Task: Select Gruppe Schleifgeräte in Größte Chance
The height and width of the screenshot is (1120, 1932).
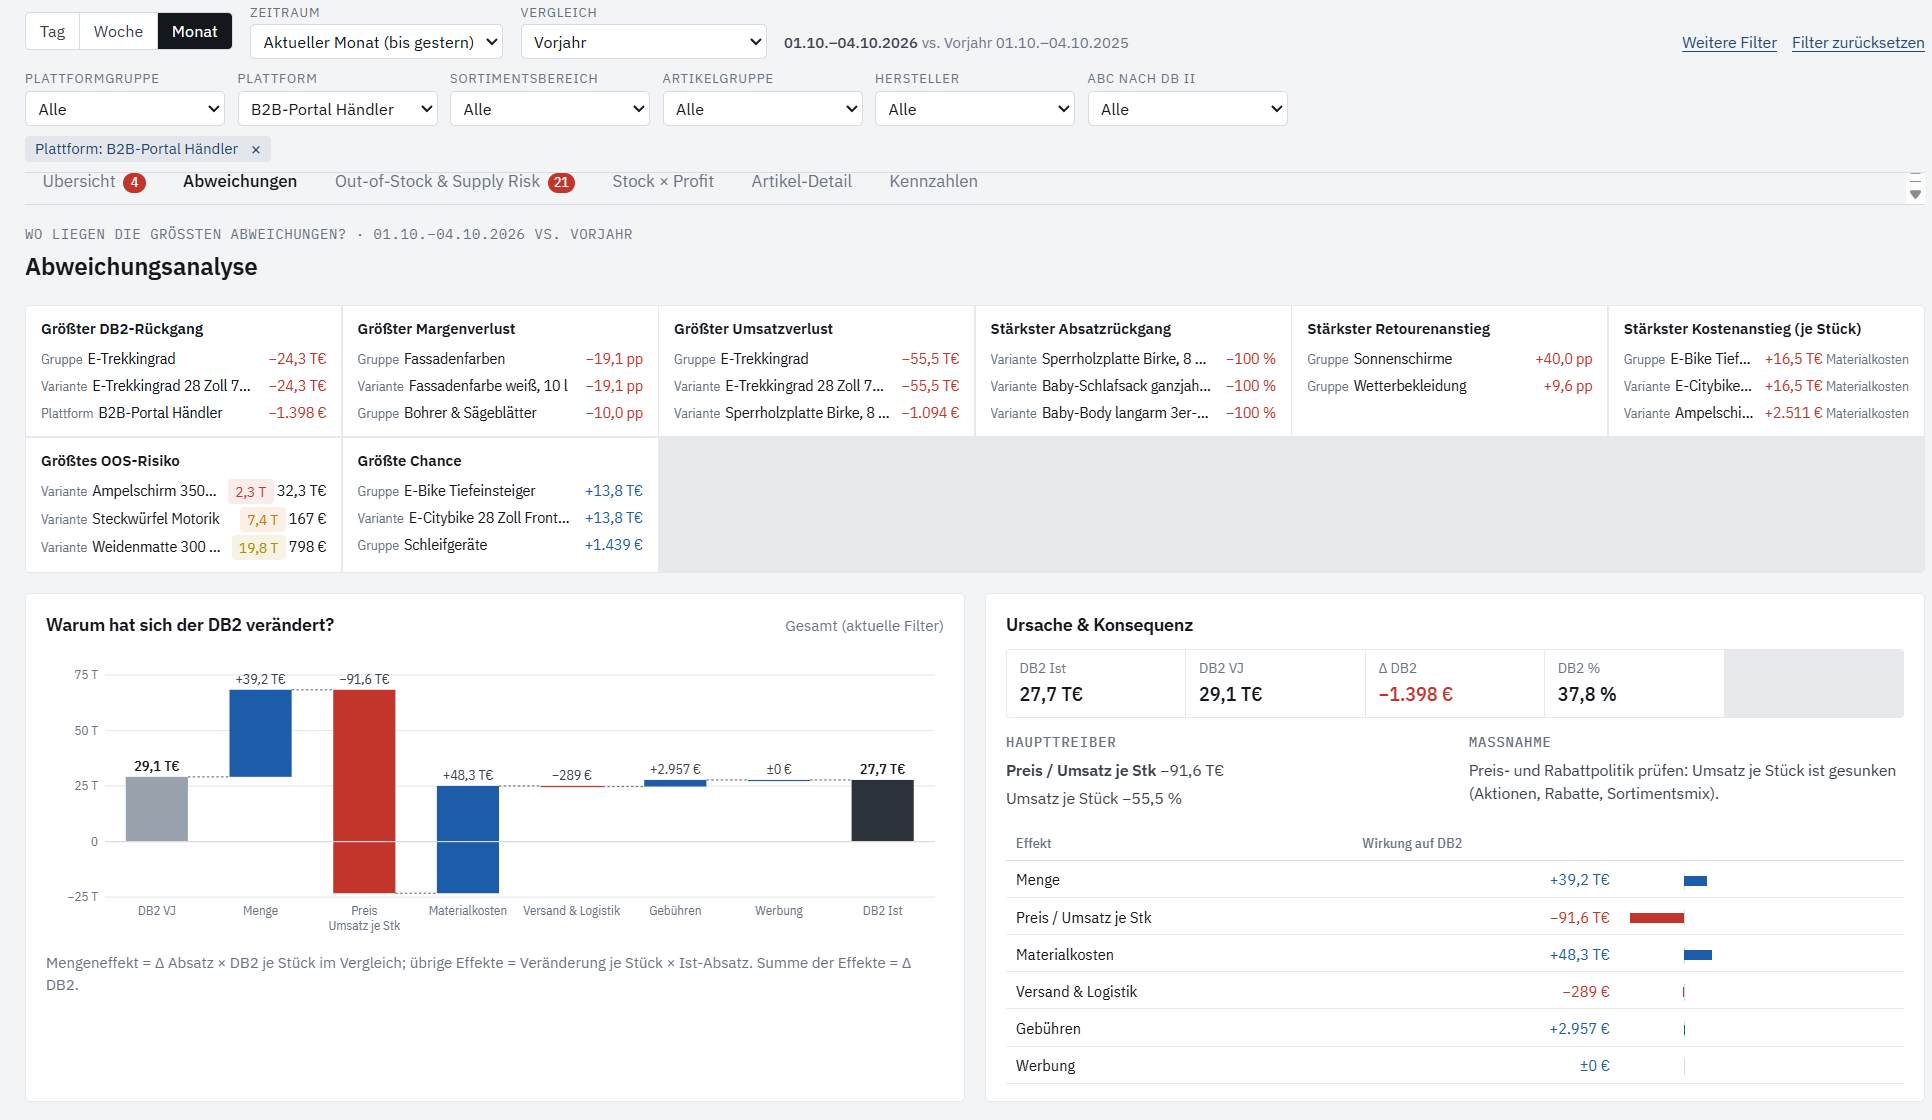Action: [500, 545]
